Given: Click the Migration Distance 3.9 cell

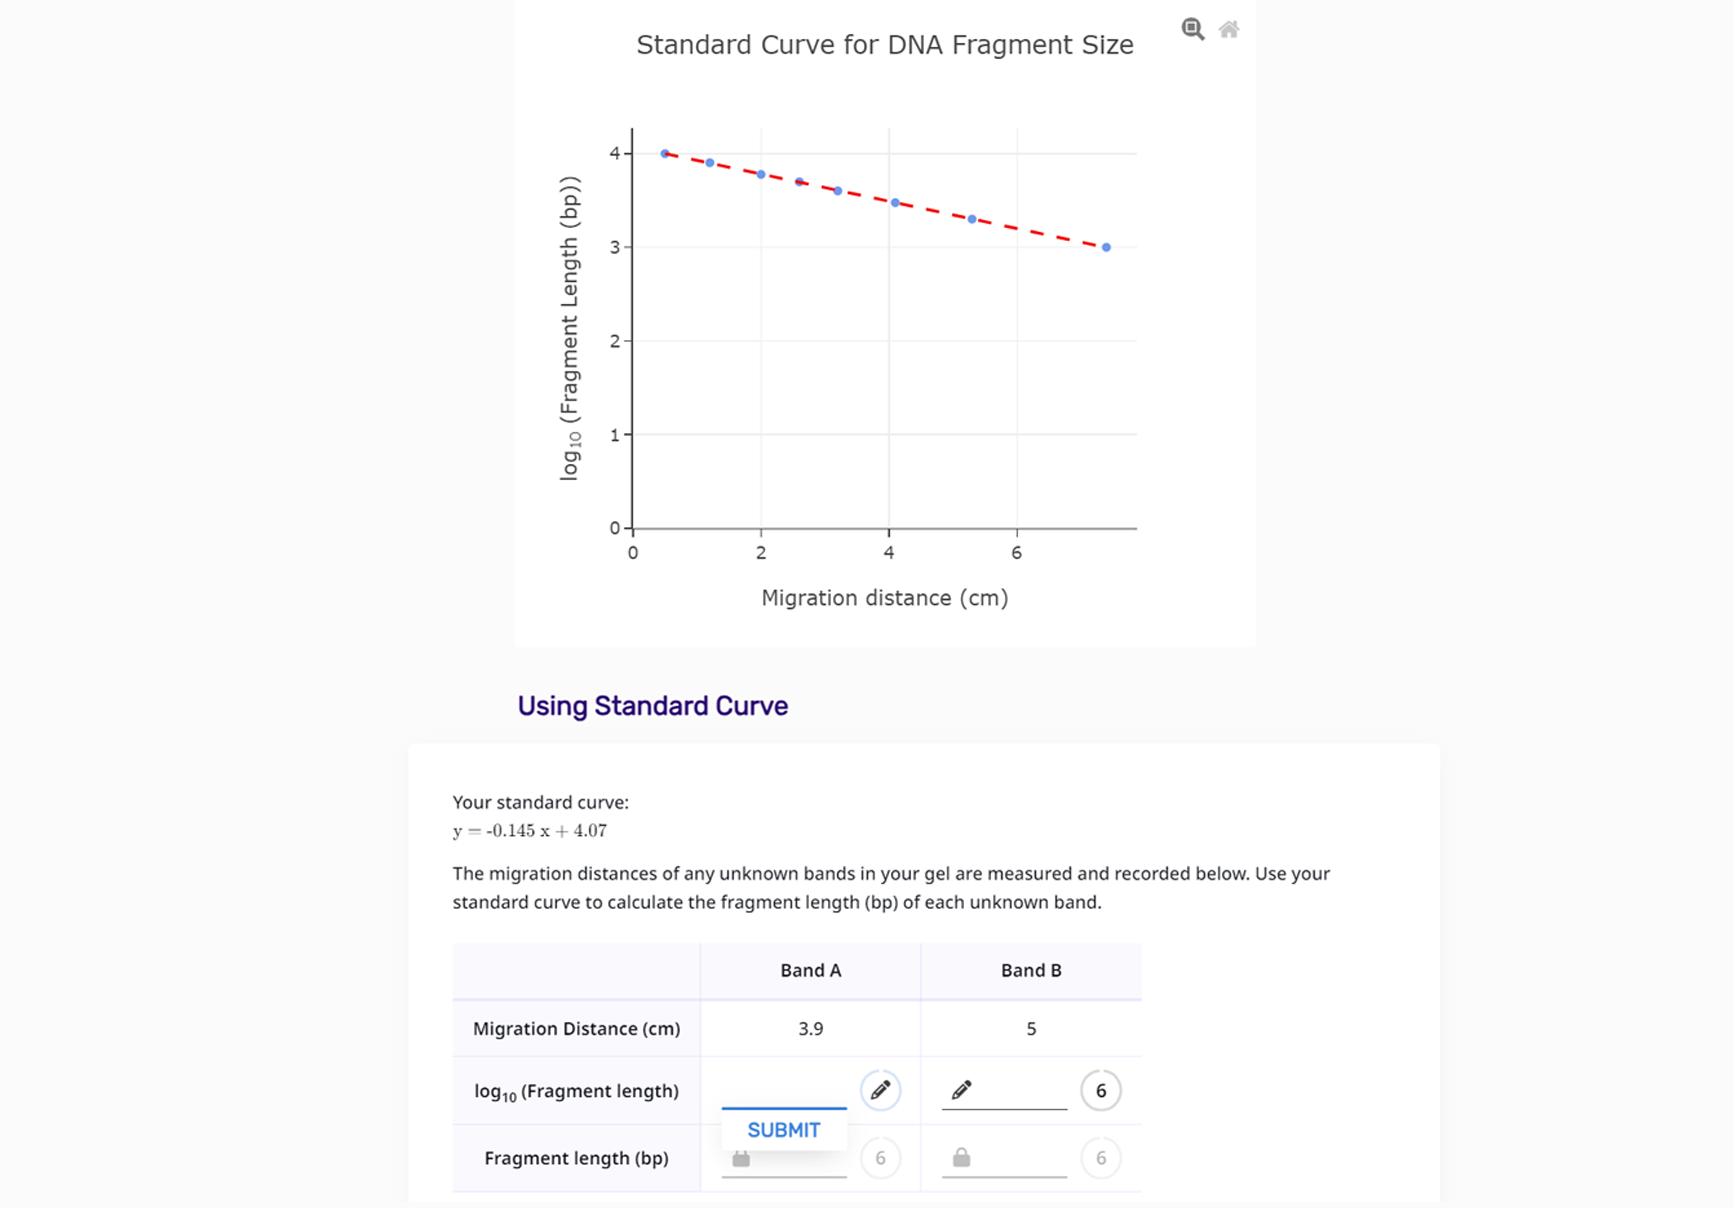Looking at the screenshot, I should point(811,1028).
